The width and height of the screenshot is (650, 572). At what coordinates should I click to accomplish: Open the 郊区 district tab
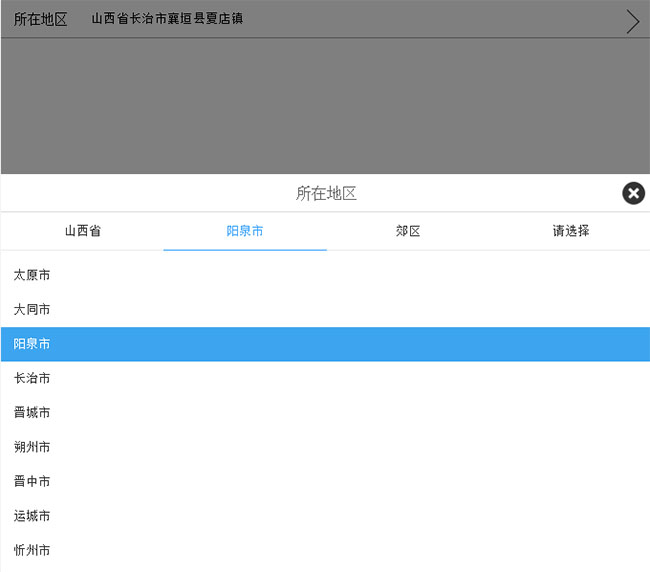pos(408,231)
